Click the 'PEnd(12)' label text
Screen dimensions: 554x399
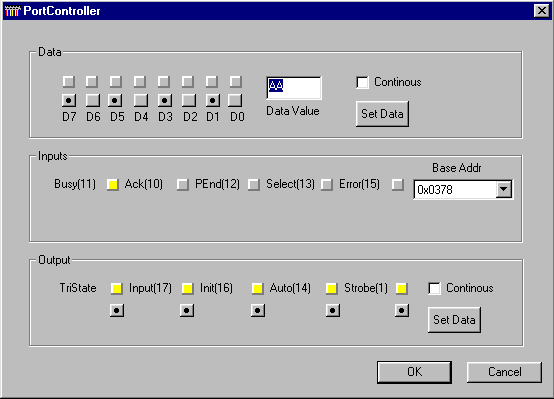click(217, 184)
